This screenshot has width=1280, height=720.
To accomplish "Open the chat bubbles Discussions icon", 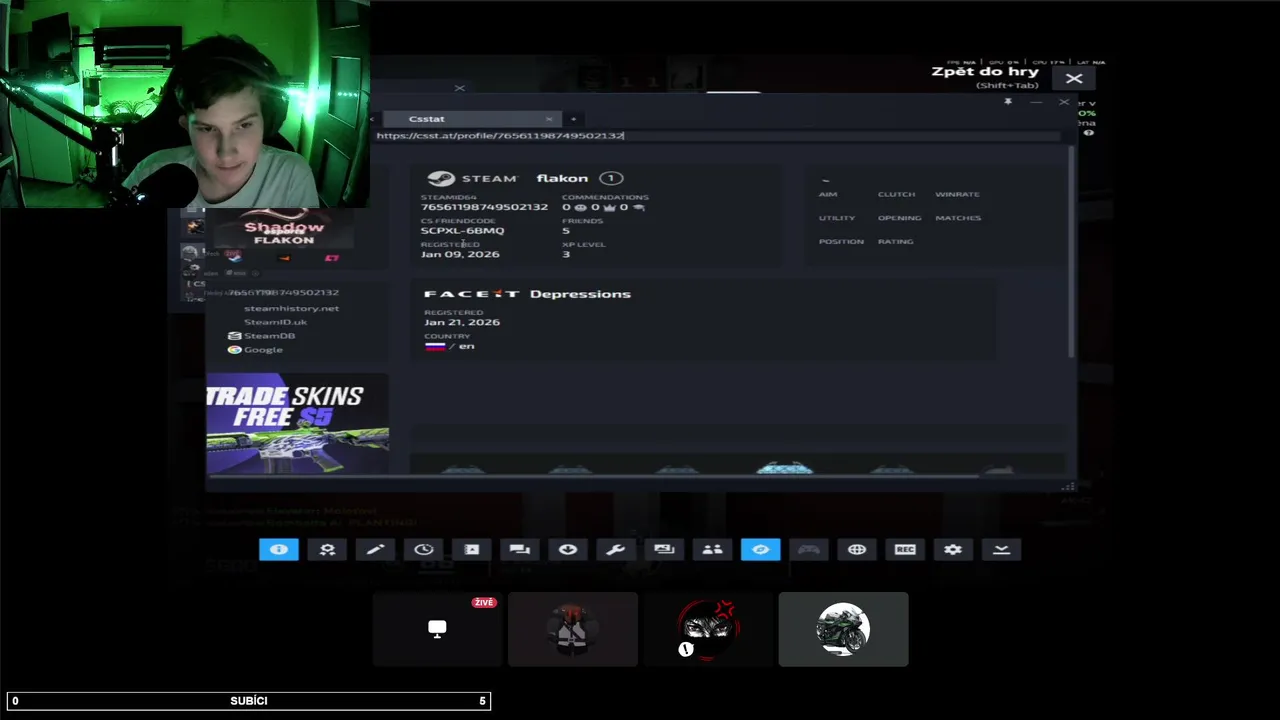I will point(520,549).
